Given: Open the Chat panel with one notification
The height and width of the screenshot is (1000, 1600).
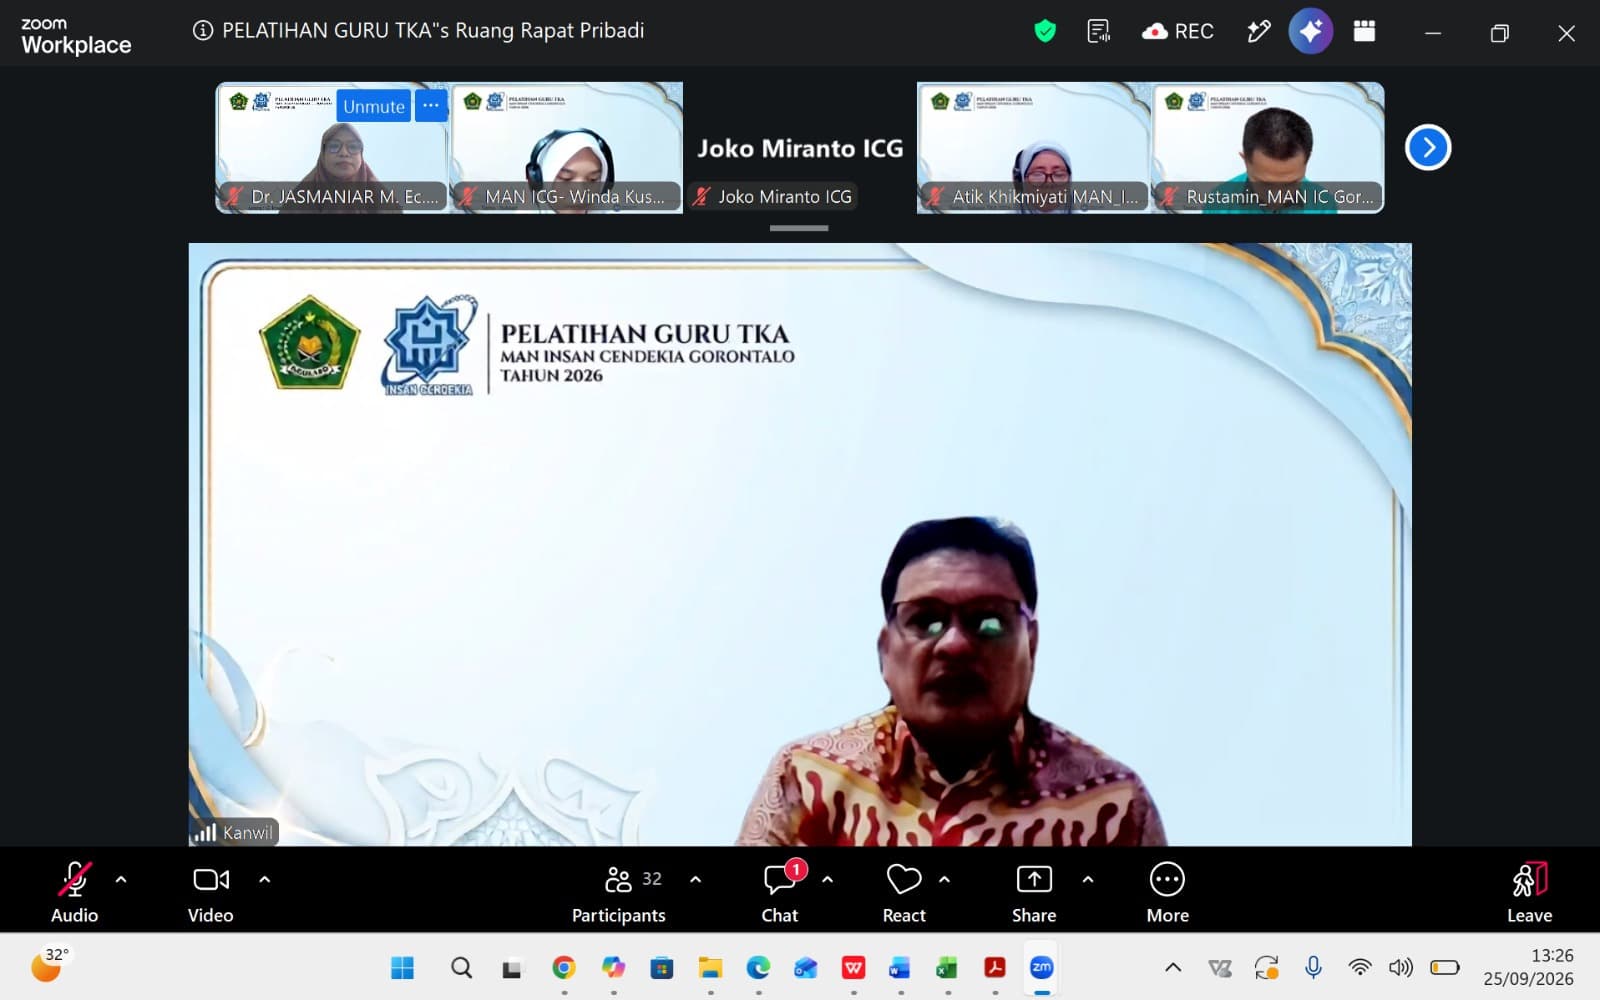Looking at the screenshot, I should point(780,891).
